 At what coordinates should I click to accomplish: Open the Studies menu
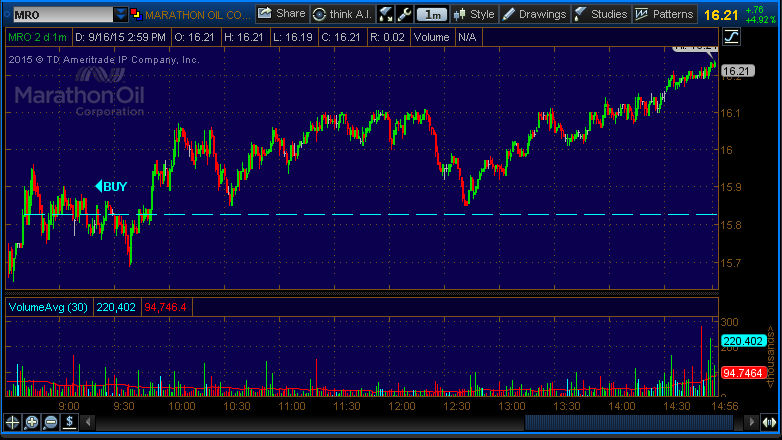coord(601,15)
